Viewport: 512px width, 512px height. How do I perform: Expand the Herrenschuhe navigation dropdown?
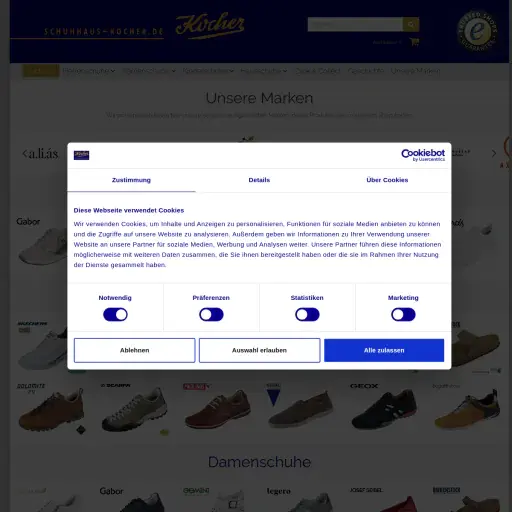149,71
